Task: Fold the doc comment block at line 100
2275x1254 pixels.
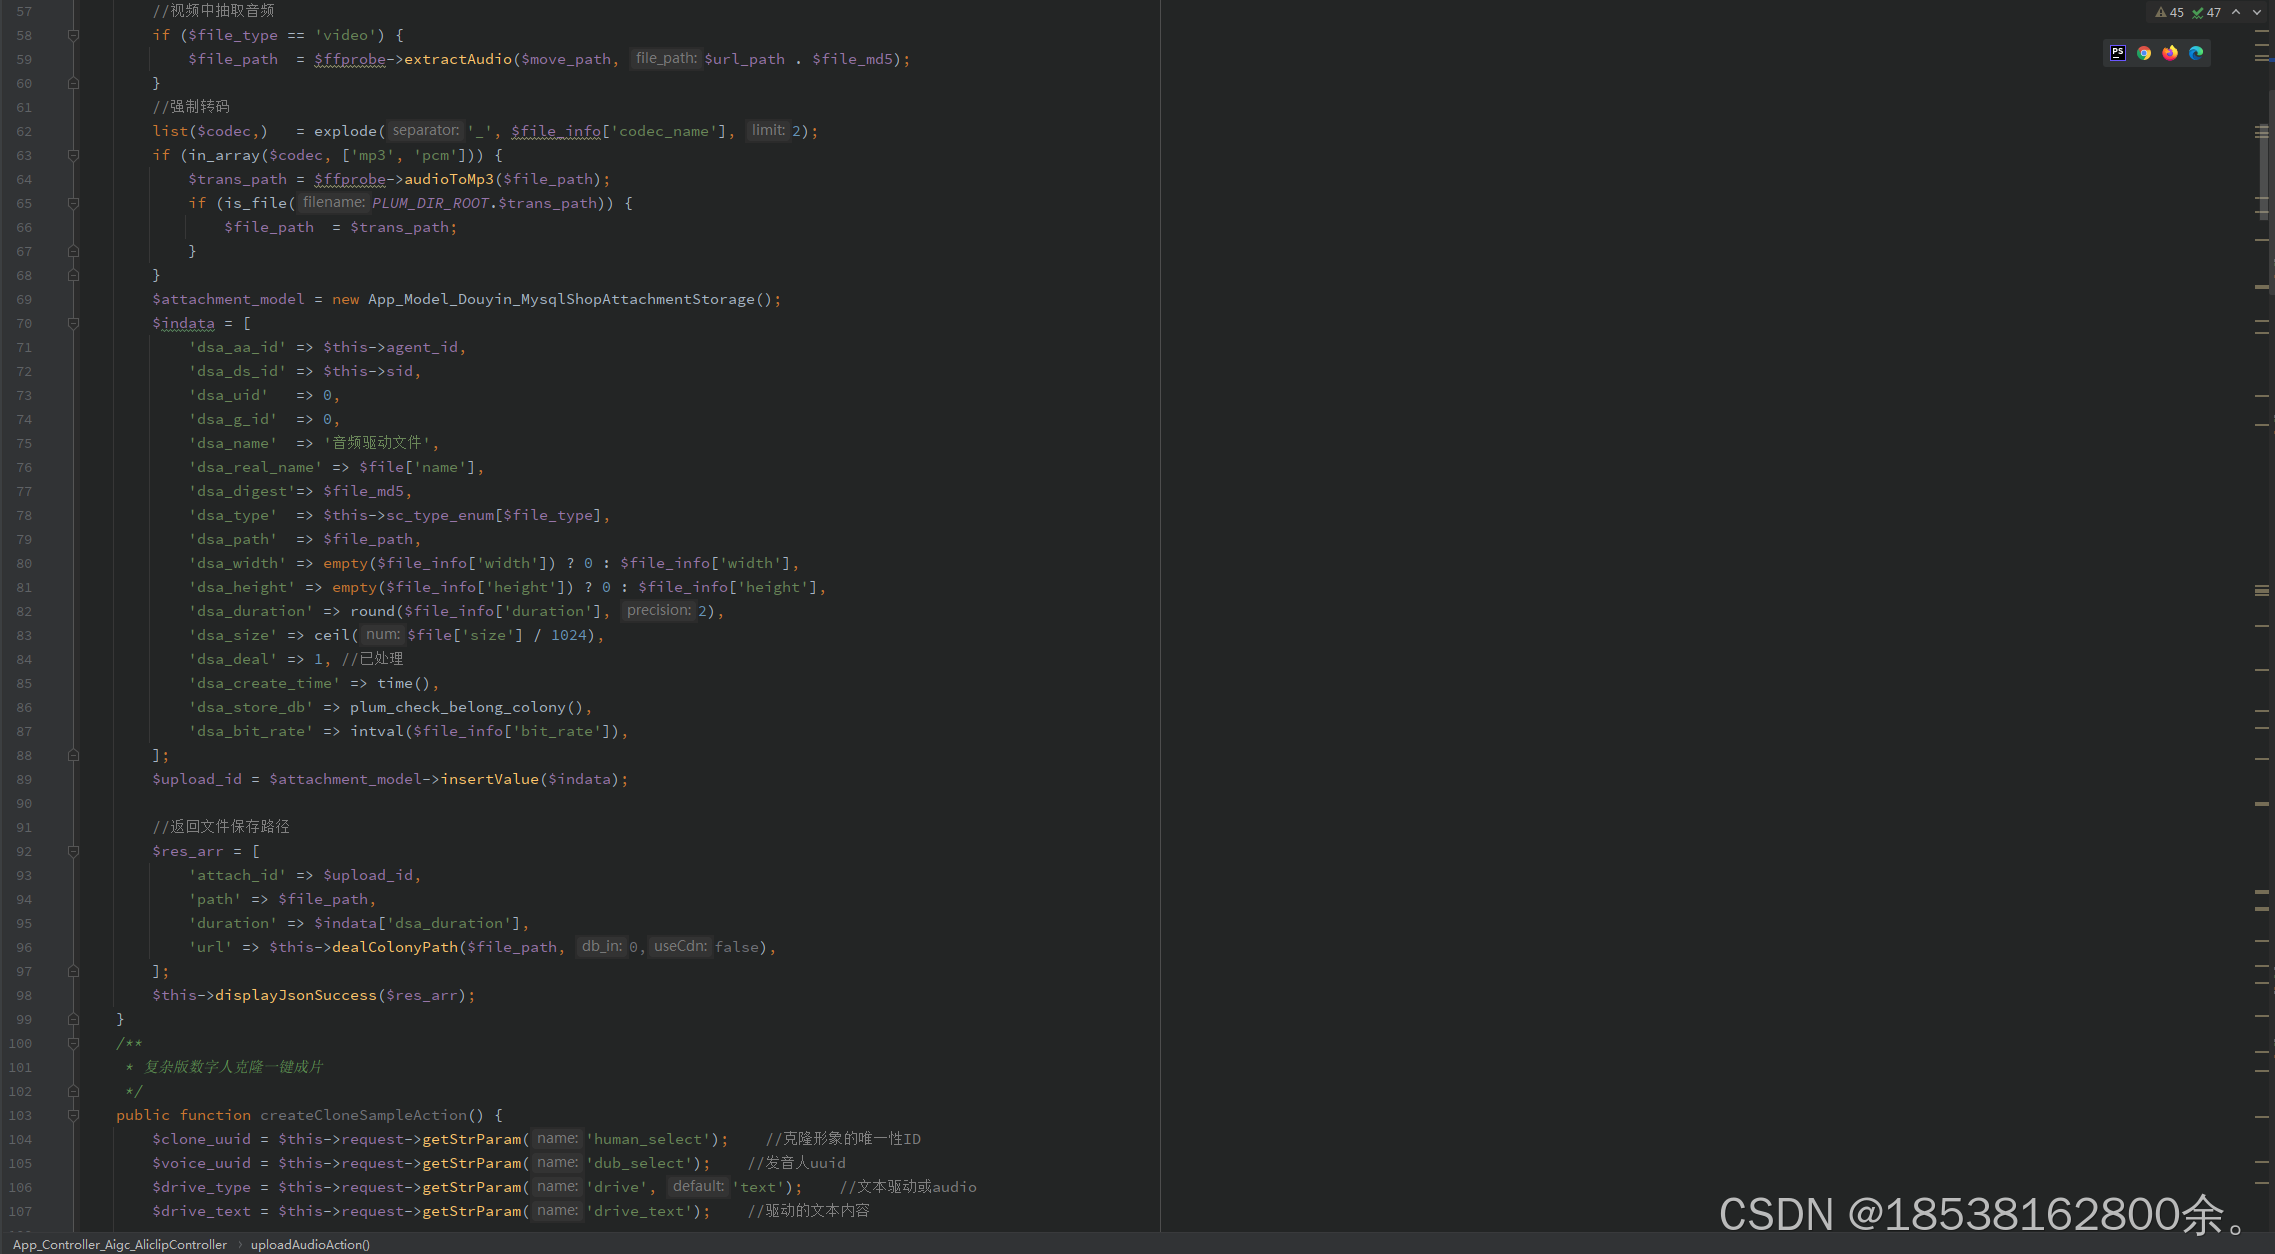Action: point(73,1043)
